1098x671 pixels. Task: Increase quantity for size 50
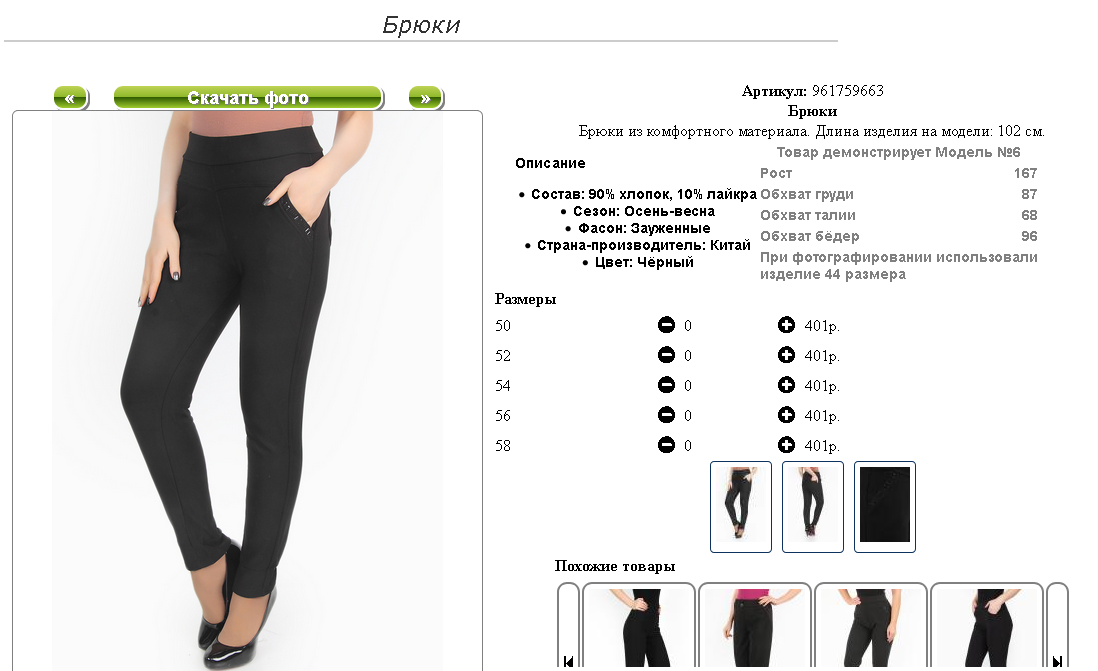tap(786, 325)
